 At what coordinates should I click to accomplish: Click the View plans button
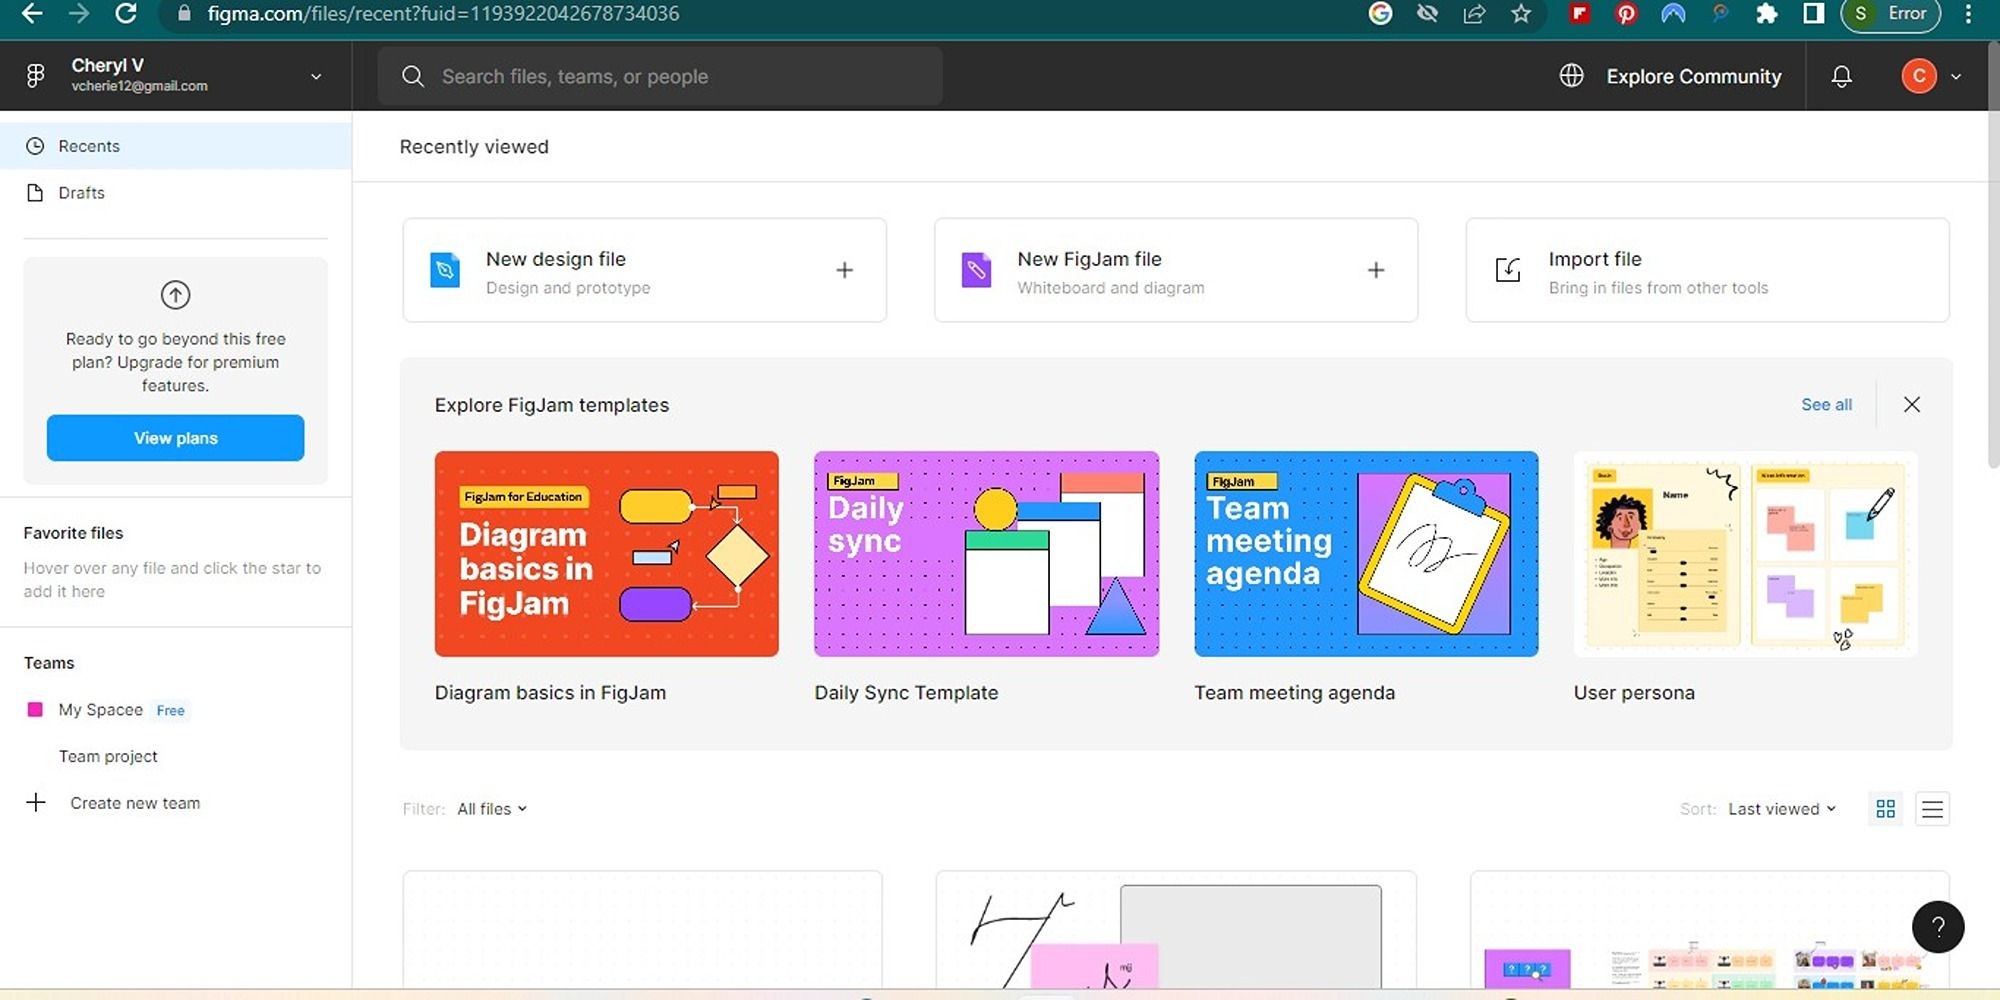click(175, 438)
